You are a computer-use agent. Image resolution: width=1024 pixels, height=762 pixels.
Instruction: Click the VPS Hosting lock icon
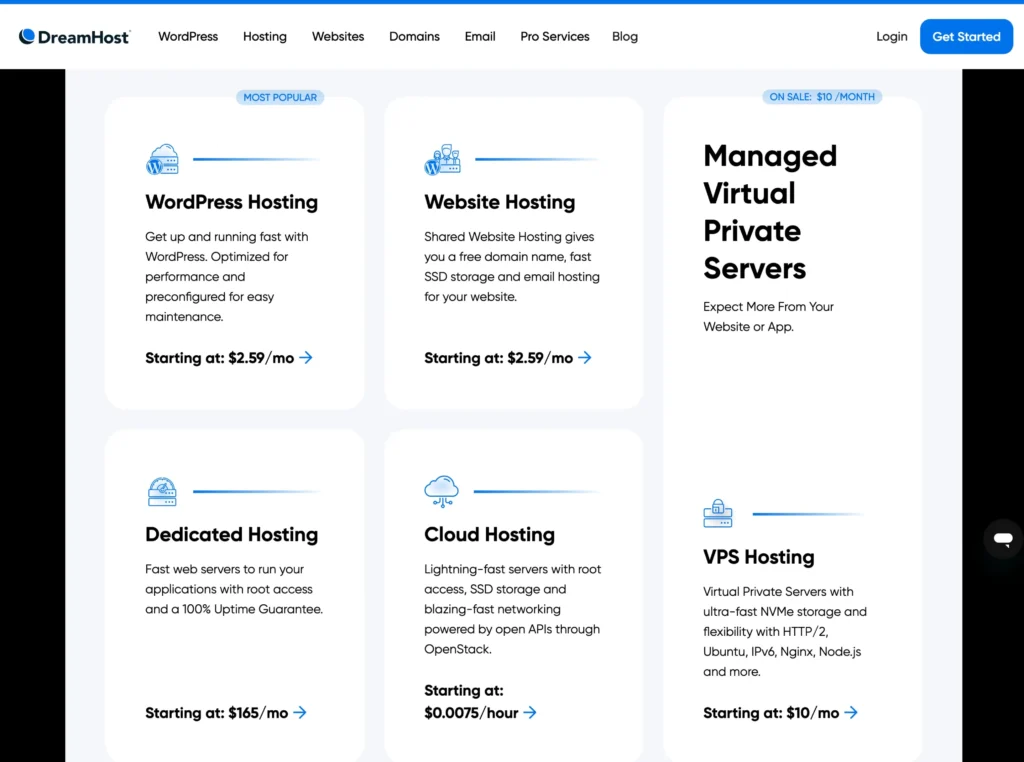tap(718, 514)
